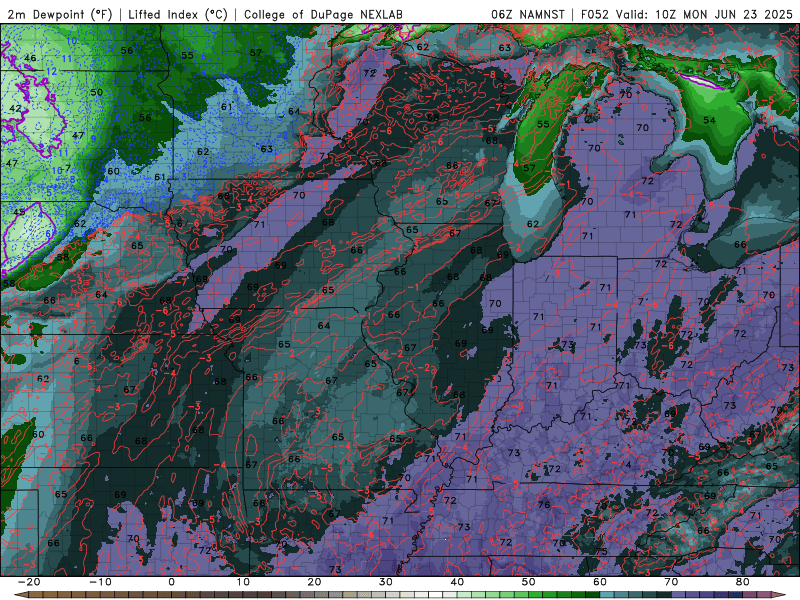800x600 pixels.
Task: Click the 'F052' forecast hour text
Action: click(x=595, y=14)
